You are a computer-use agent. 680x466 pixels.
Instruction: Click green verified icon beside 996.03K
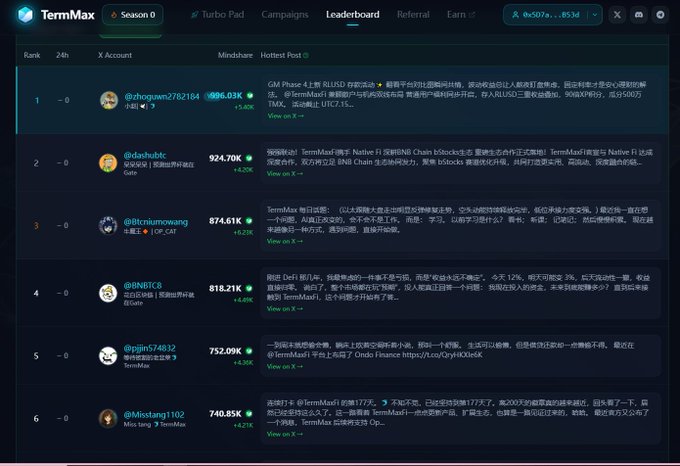tap(250, 95)
